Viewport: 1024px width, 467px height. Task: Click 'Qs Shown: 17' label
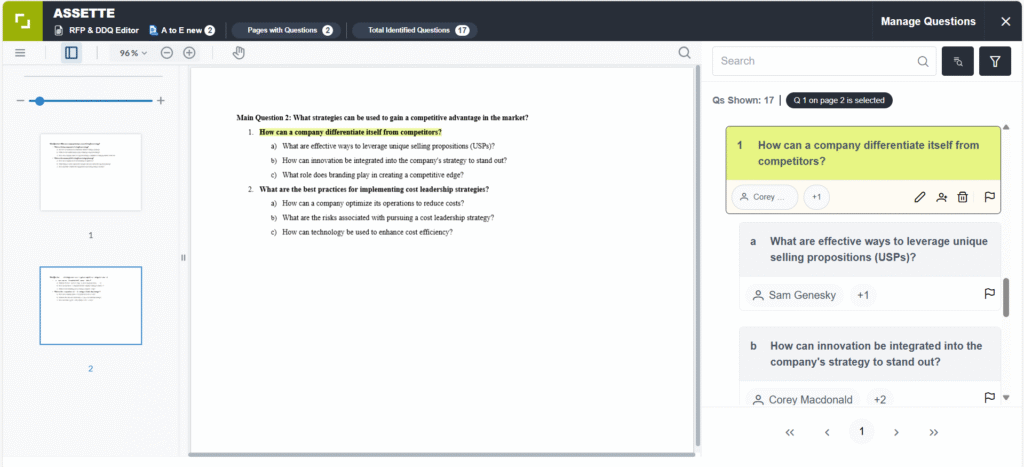[743, 101]
